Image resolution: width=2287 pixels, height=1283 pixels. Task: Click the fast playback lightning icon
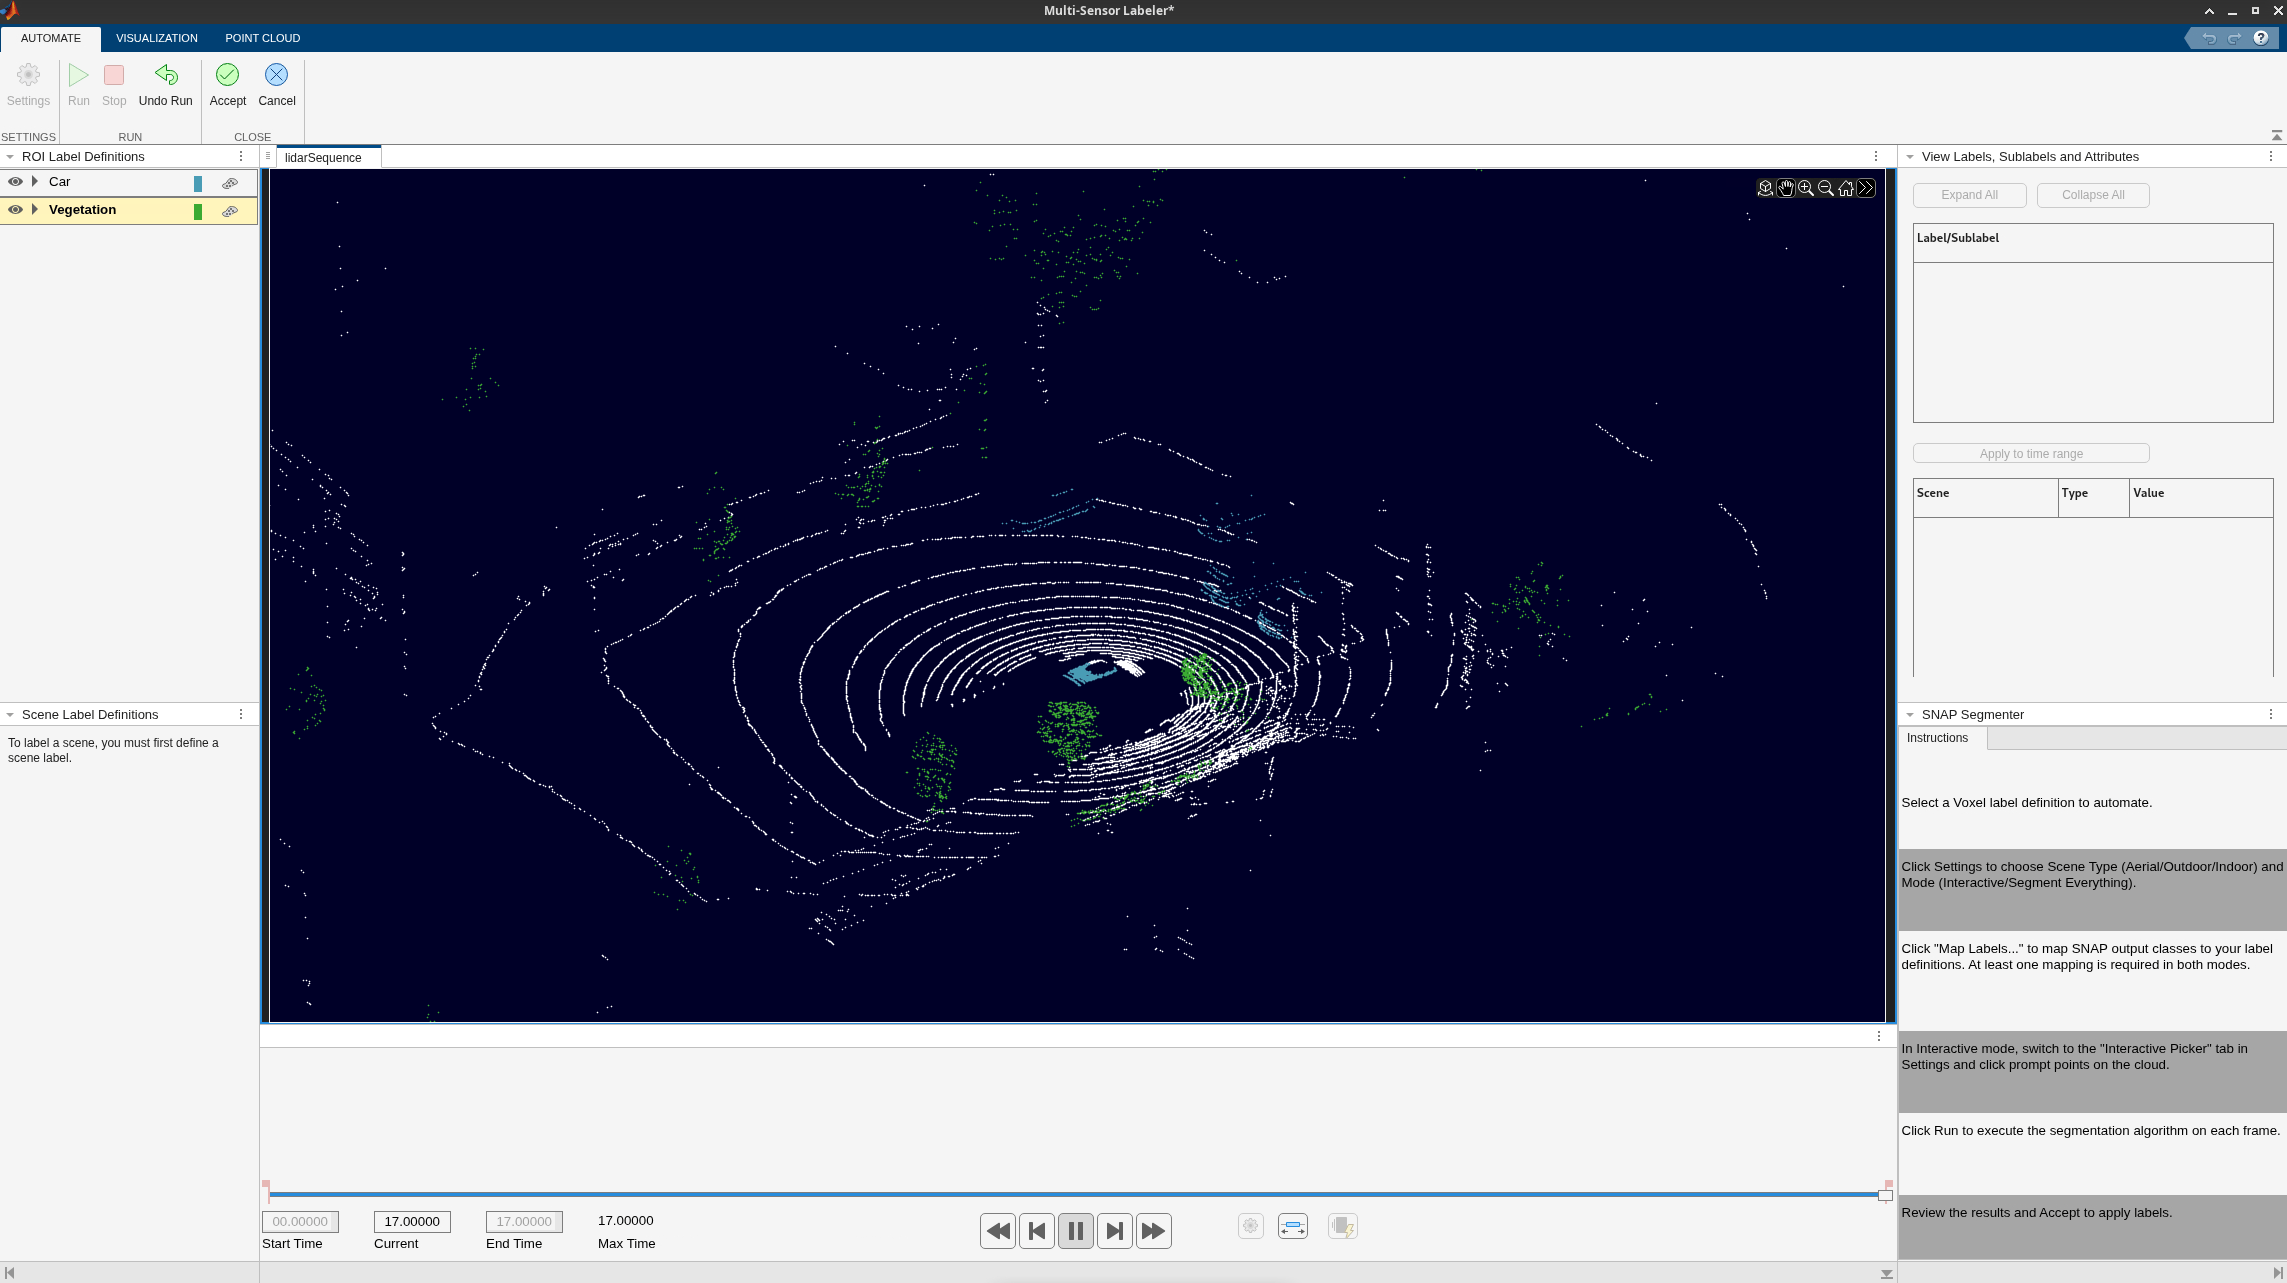1342,1226
